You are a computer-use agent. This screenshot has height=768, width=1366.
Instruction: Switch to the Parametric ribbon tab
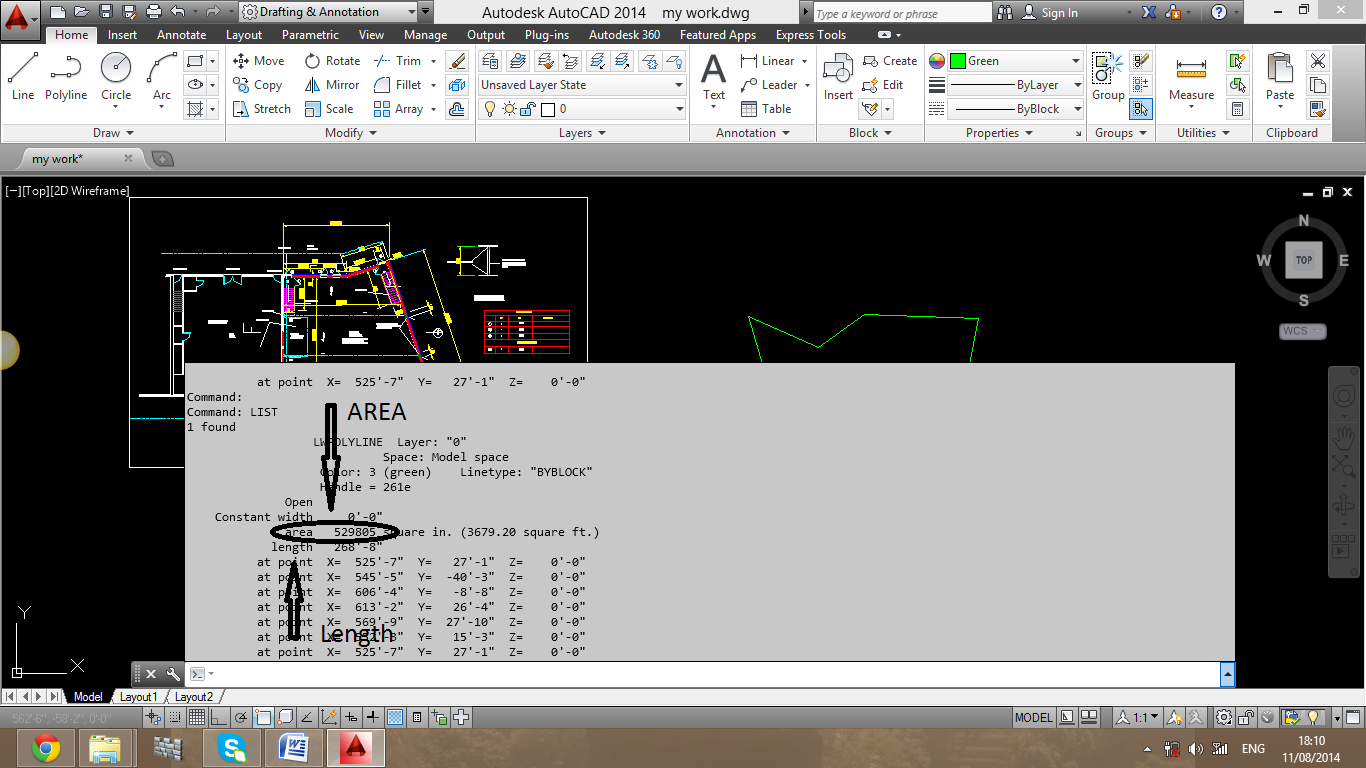(x=310, y=34)
